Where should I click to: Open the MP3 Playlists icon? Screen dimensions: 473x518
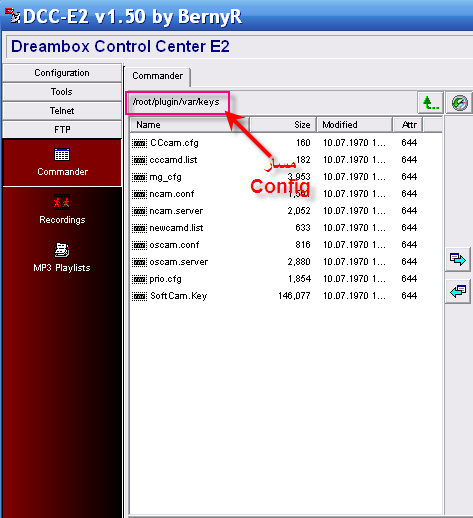pyautogui.click(x=62, y=250)
